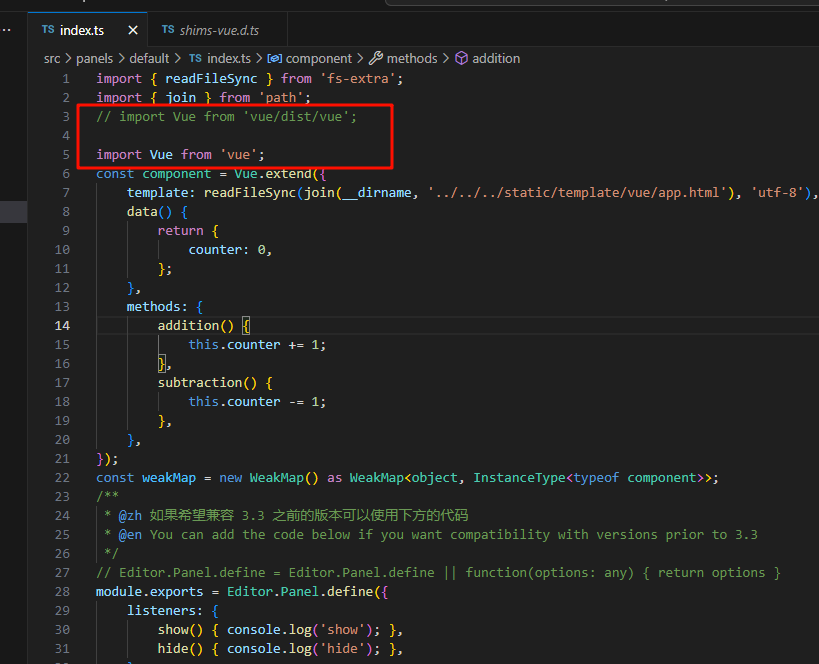The image size is (819, 664).
Task: Click the commented Editor.Panel.define fallback line
Action: pyautogui.click(x=438, y=573)
